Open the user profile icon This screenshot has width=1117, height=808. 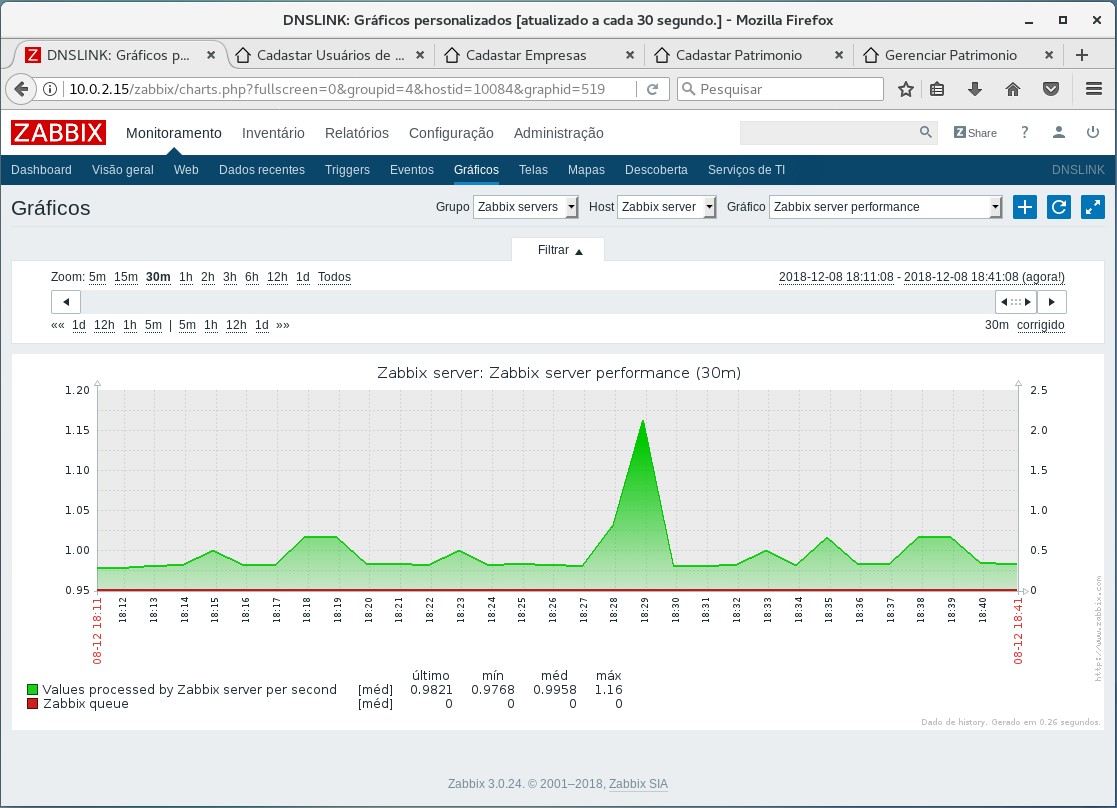[x=1059, y=133]
